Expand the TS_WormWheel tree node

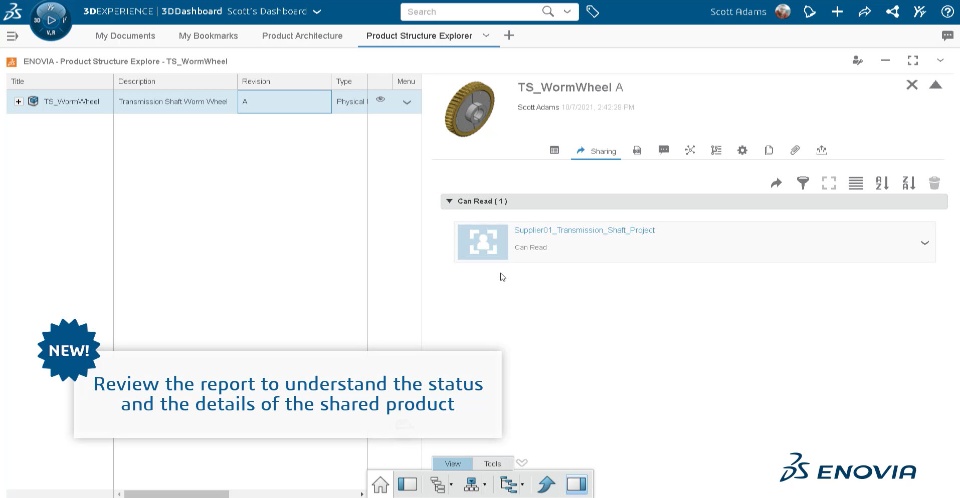click(18, 102)
